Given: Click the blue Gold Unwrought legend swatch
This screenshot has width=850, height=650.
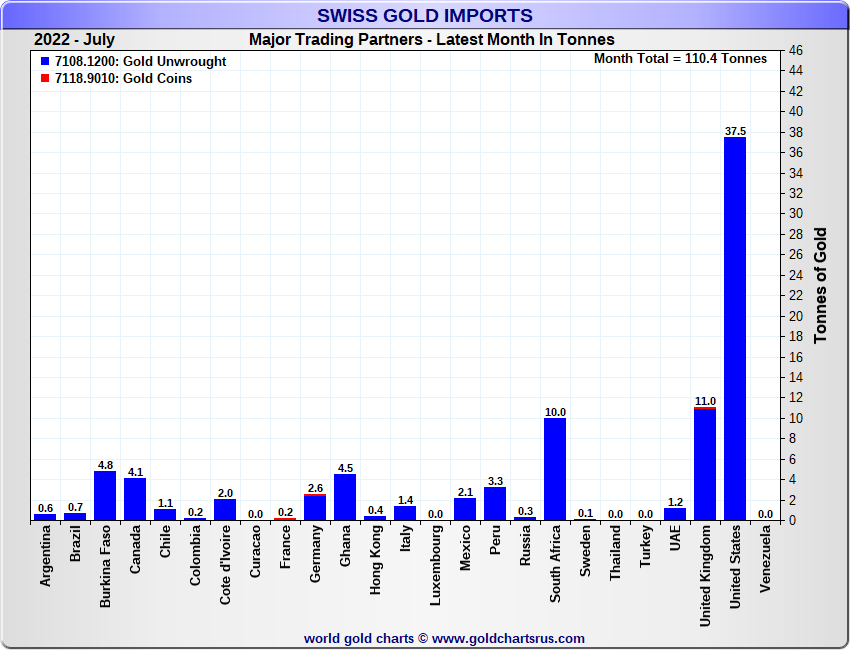Looking at the screenshot, I should 46,62.
